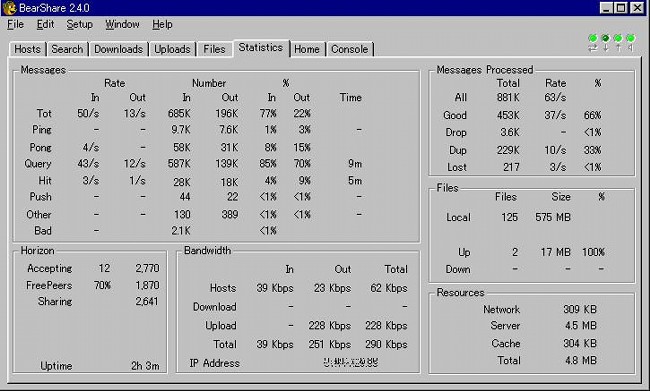Click the first green connection status light
Screen dimensions: 650x391
pos(593,38)
